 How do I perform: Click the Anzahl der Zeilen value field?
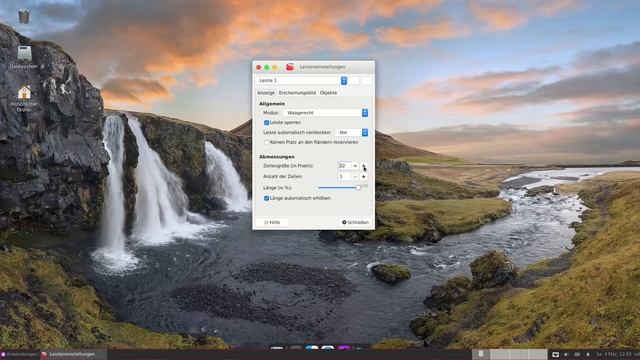click(x=344, y=177)
